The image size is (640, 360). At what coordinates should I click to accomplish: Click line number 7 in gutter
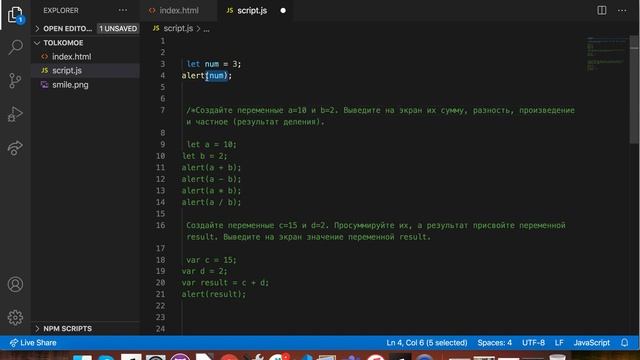click(x=162, y=110)
